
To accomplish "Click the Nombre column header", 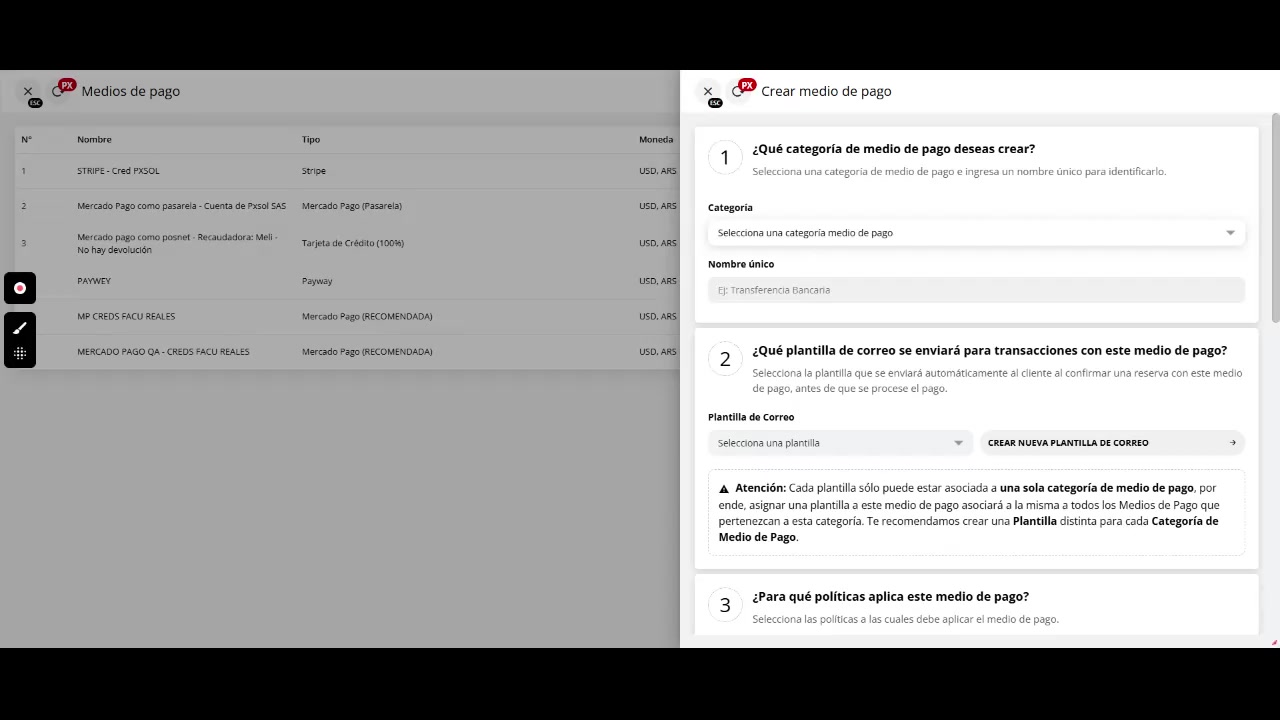I will tap(94, 139).
